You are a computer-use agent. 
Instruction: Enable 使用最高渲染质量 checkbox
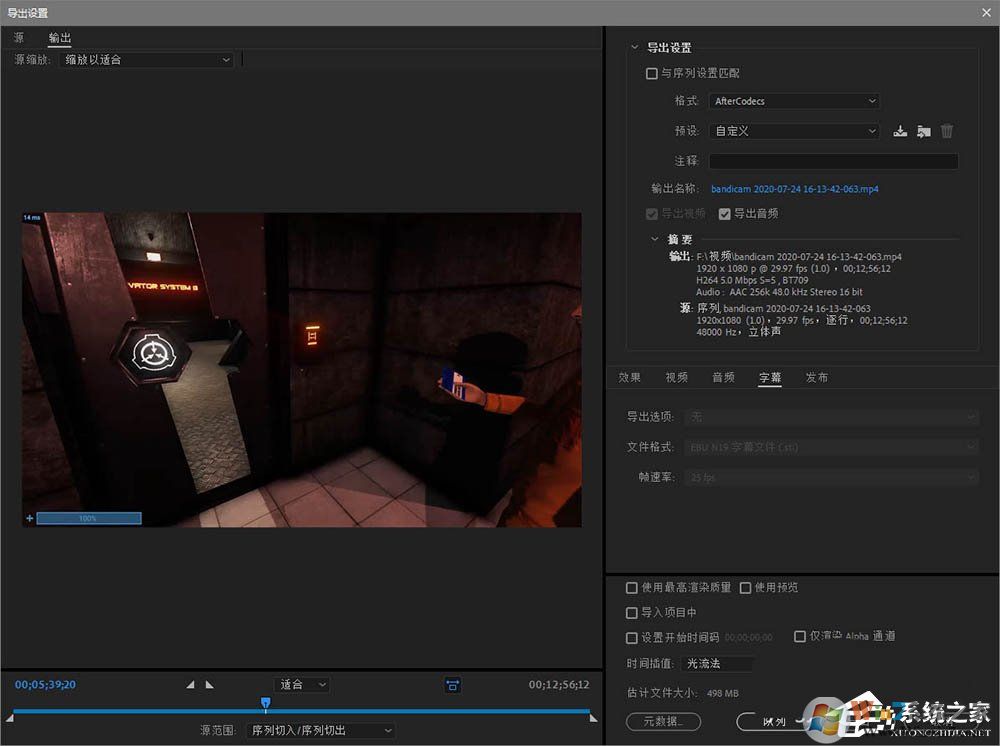(x=631, y=588)
